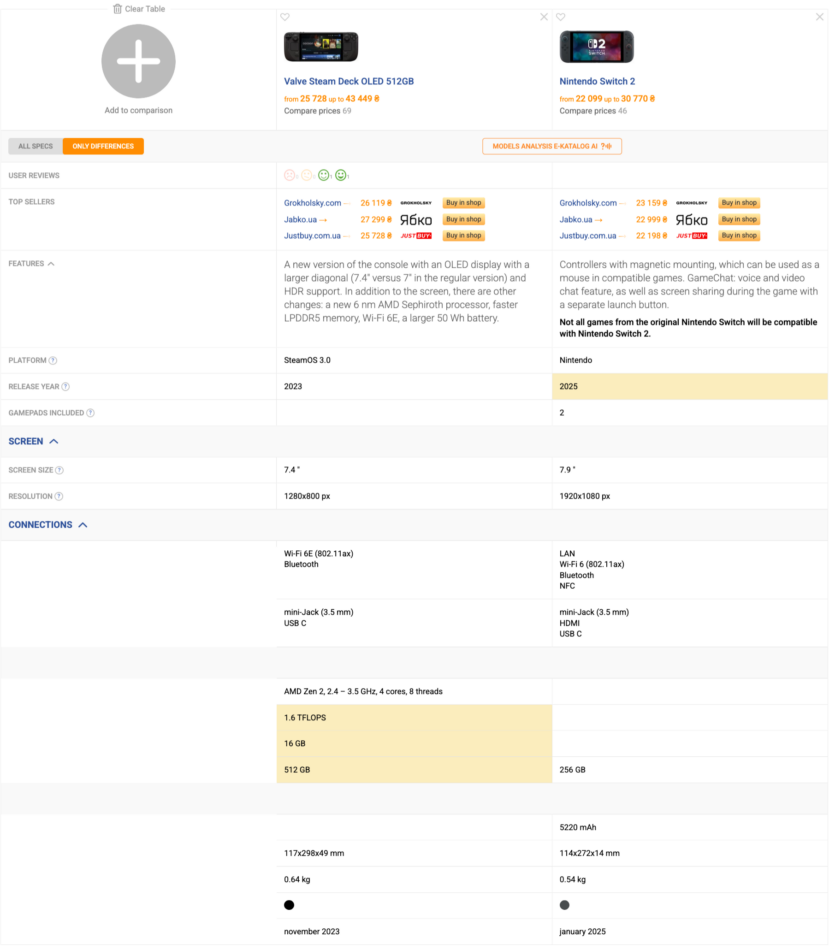Collapse the Screen section
Image resolution: width=835 pixels, height=949 pixels.
click(54, 442)
